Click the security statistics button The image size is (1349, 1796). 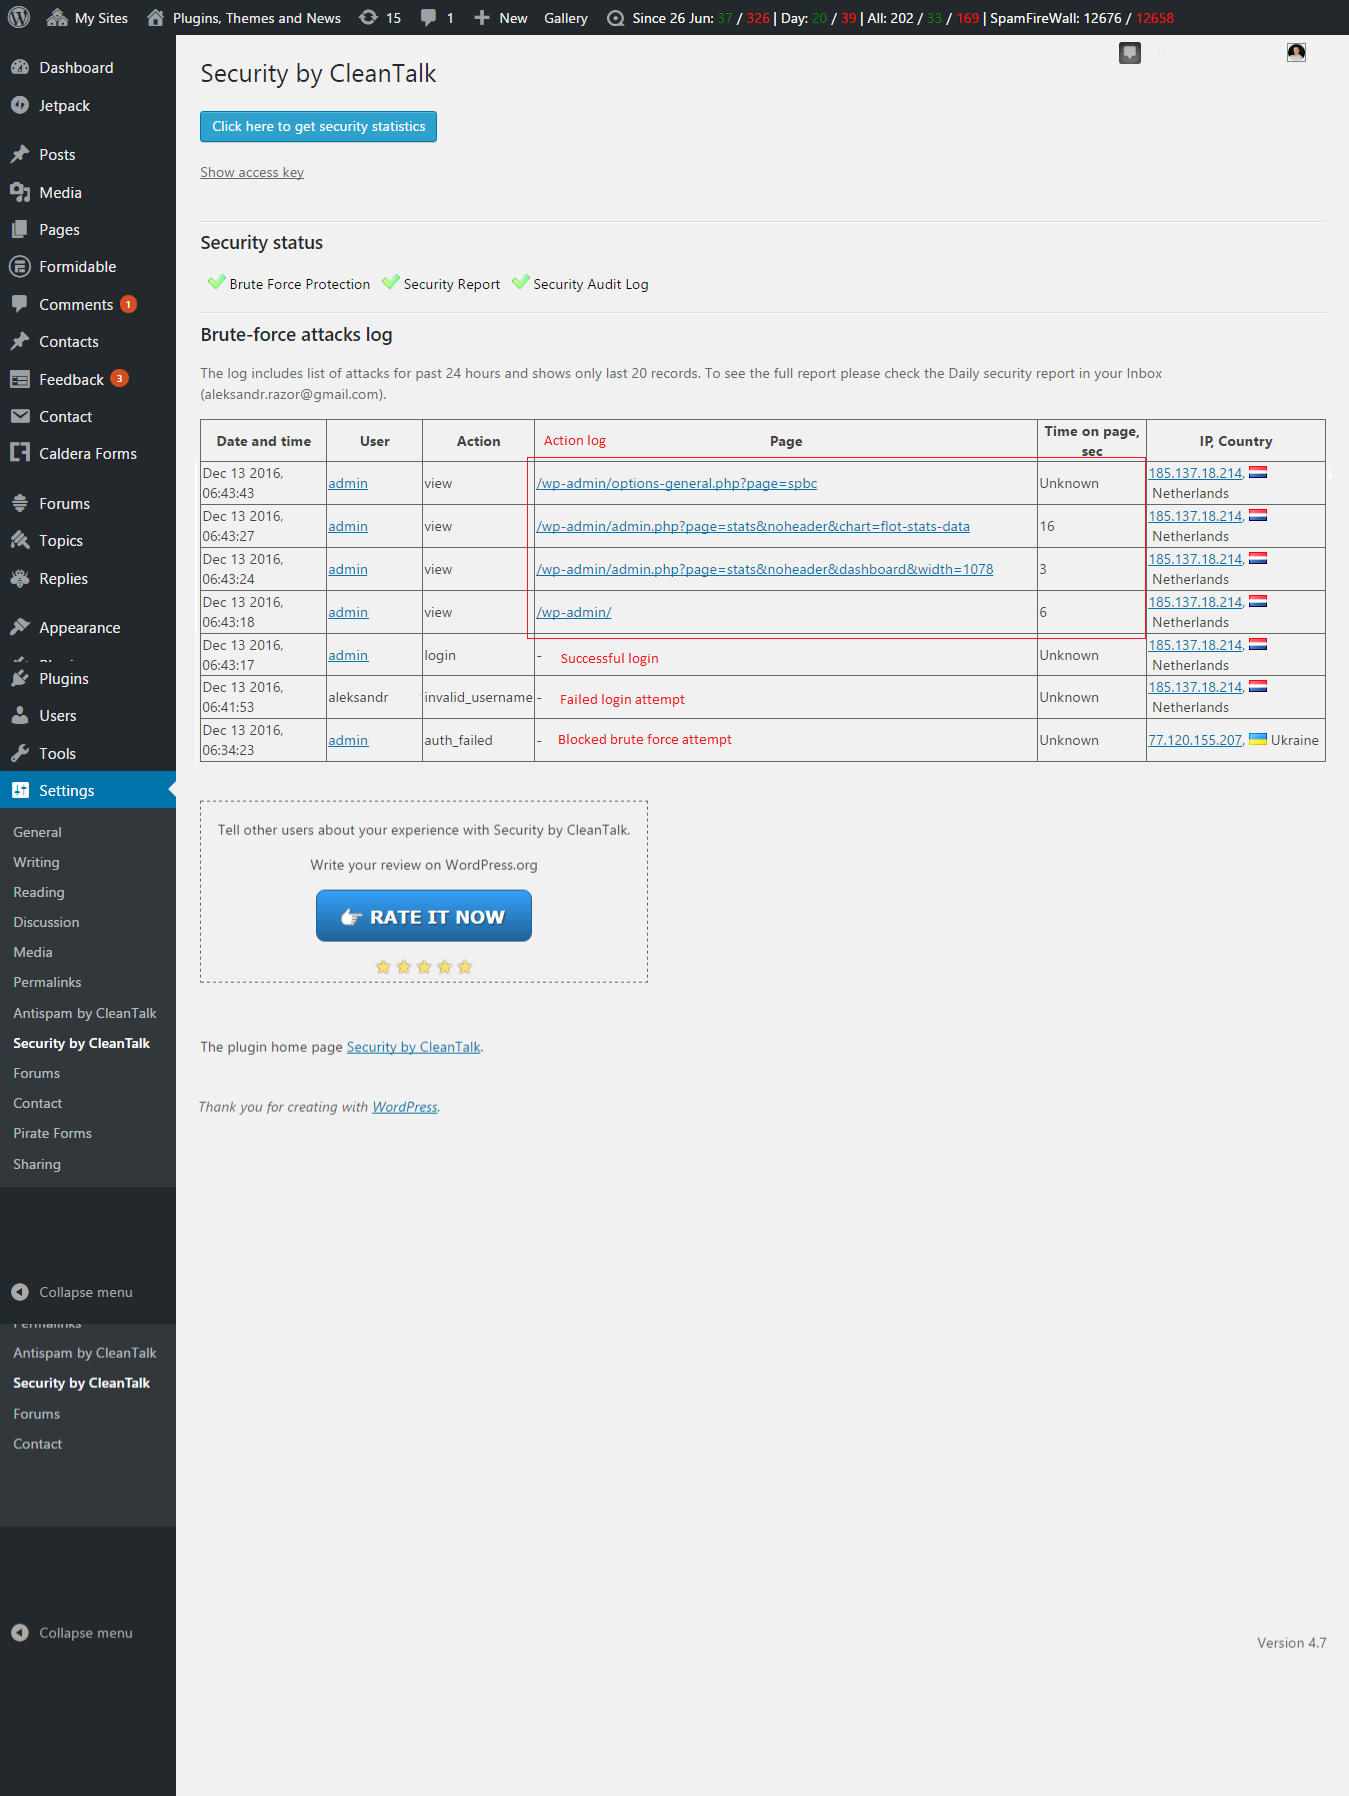[x=318, y=126]
